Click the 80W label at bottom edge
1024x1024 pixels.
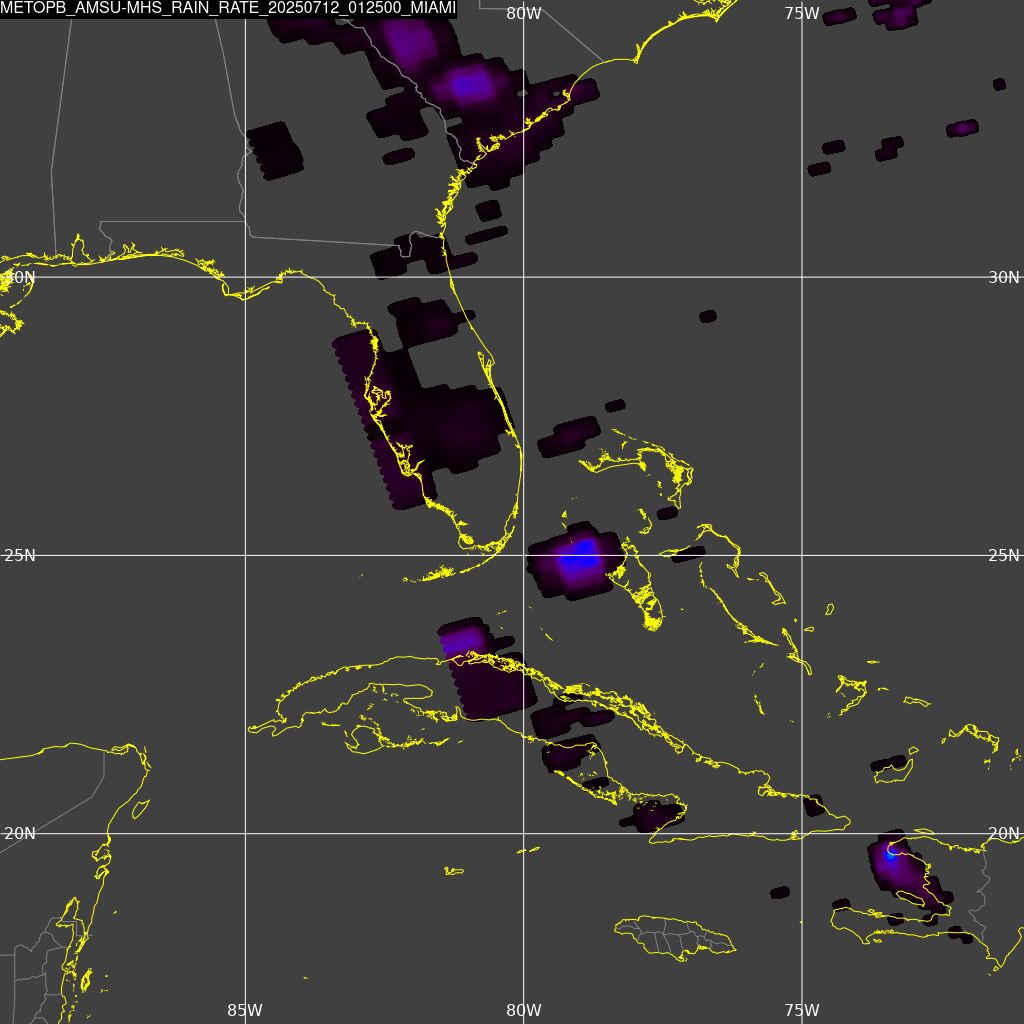click(x=524, y=1011)
